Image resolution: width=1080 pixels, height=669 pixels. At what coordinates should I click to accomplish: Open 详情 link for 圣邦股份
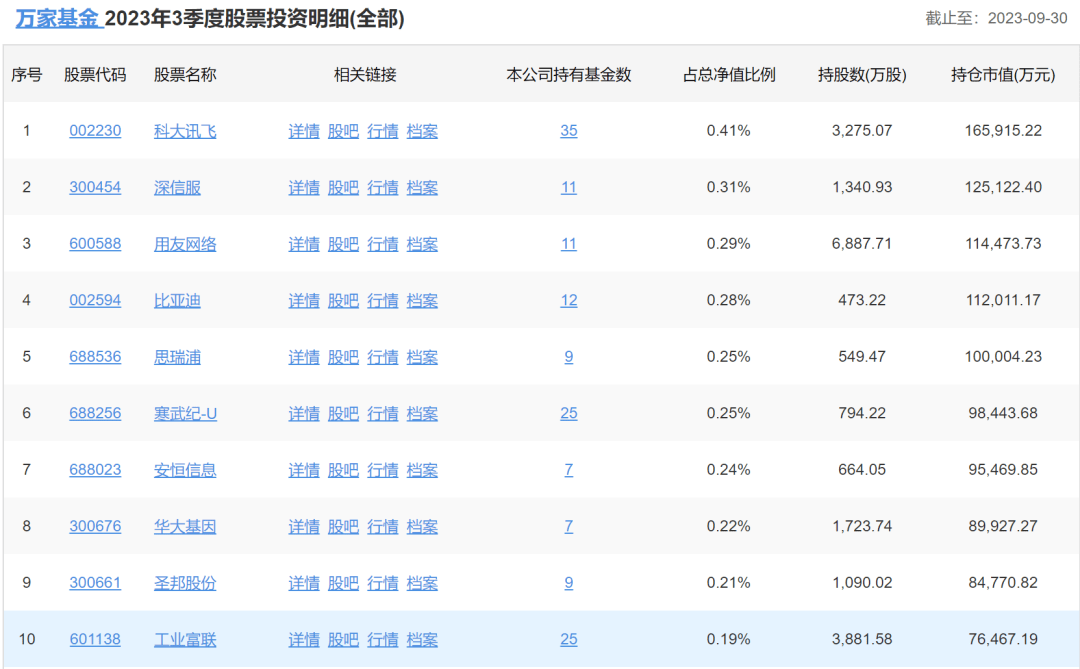click(304, 583)
